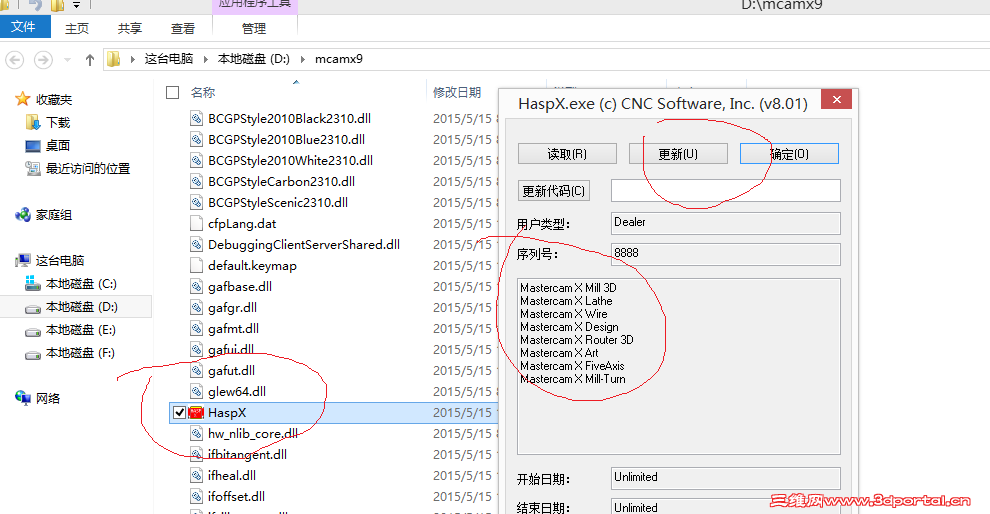Click the Recent places (最近访问的位置) icon
990x514 pixels.
click(x=33, y=169)
